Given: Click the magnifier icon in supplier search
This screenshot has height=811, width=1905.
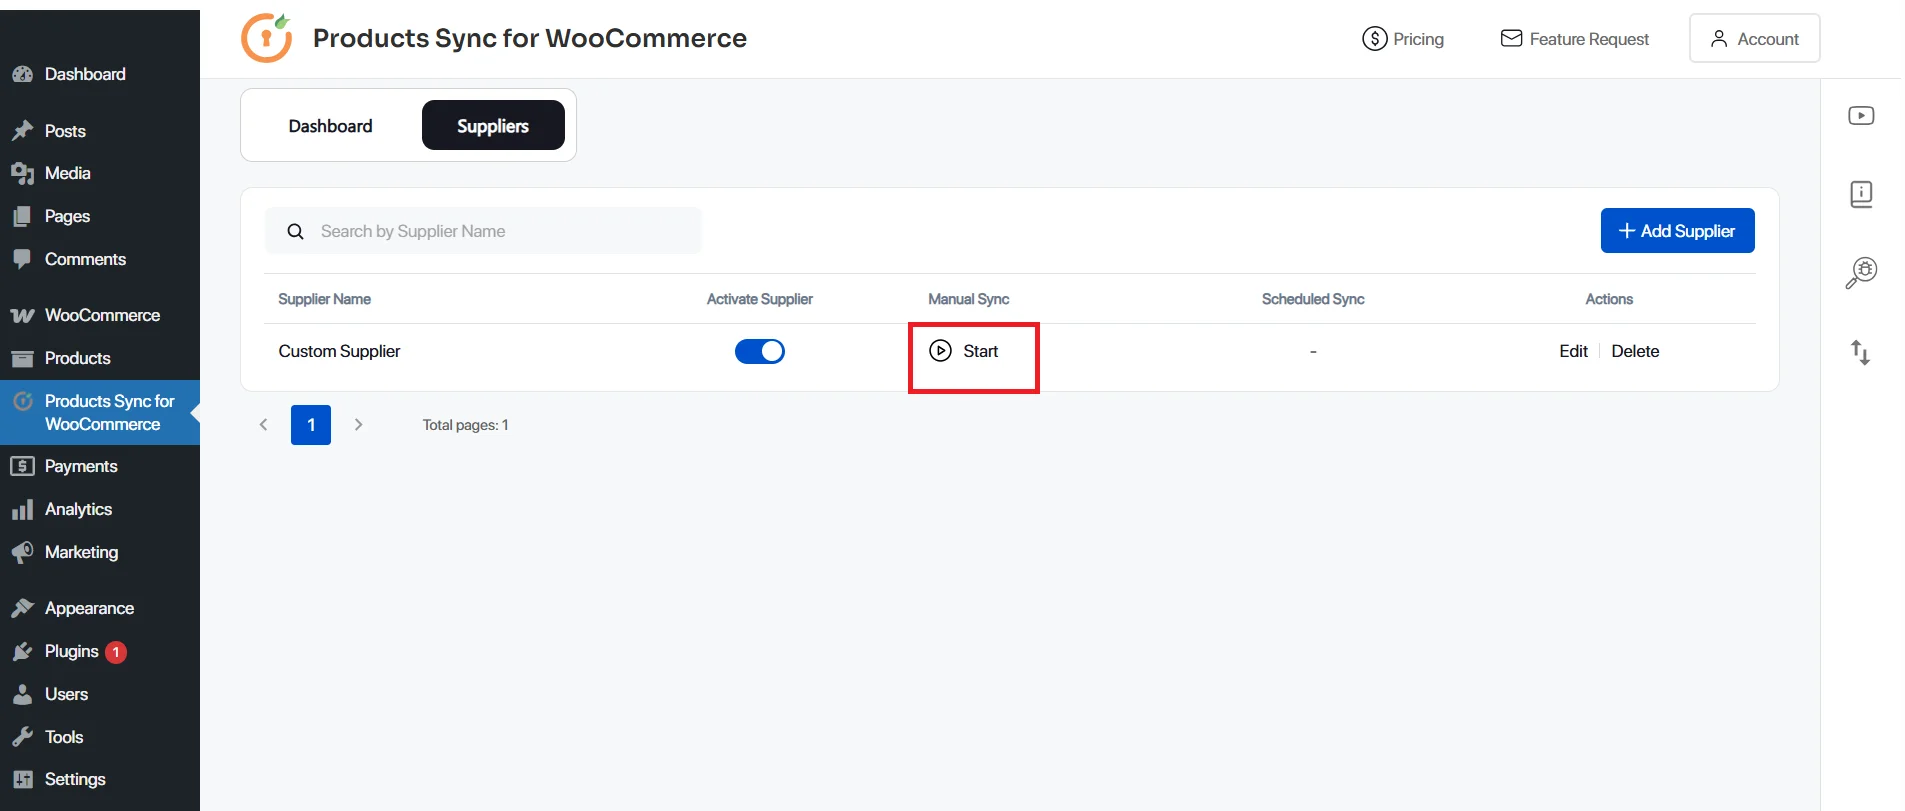Looking at the screenshot, I should coord(295,231).
